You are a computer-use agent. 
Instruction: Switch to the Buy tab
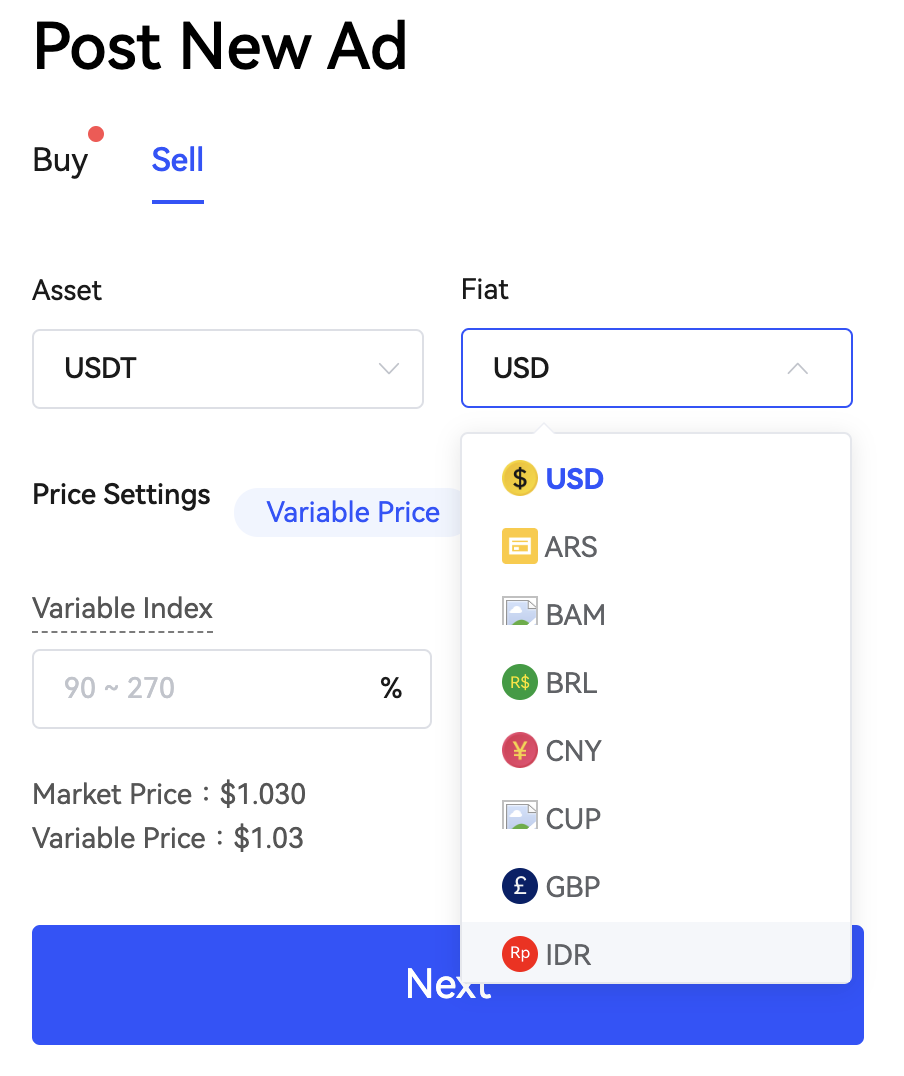tap(60, 160)
